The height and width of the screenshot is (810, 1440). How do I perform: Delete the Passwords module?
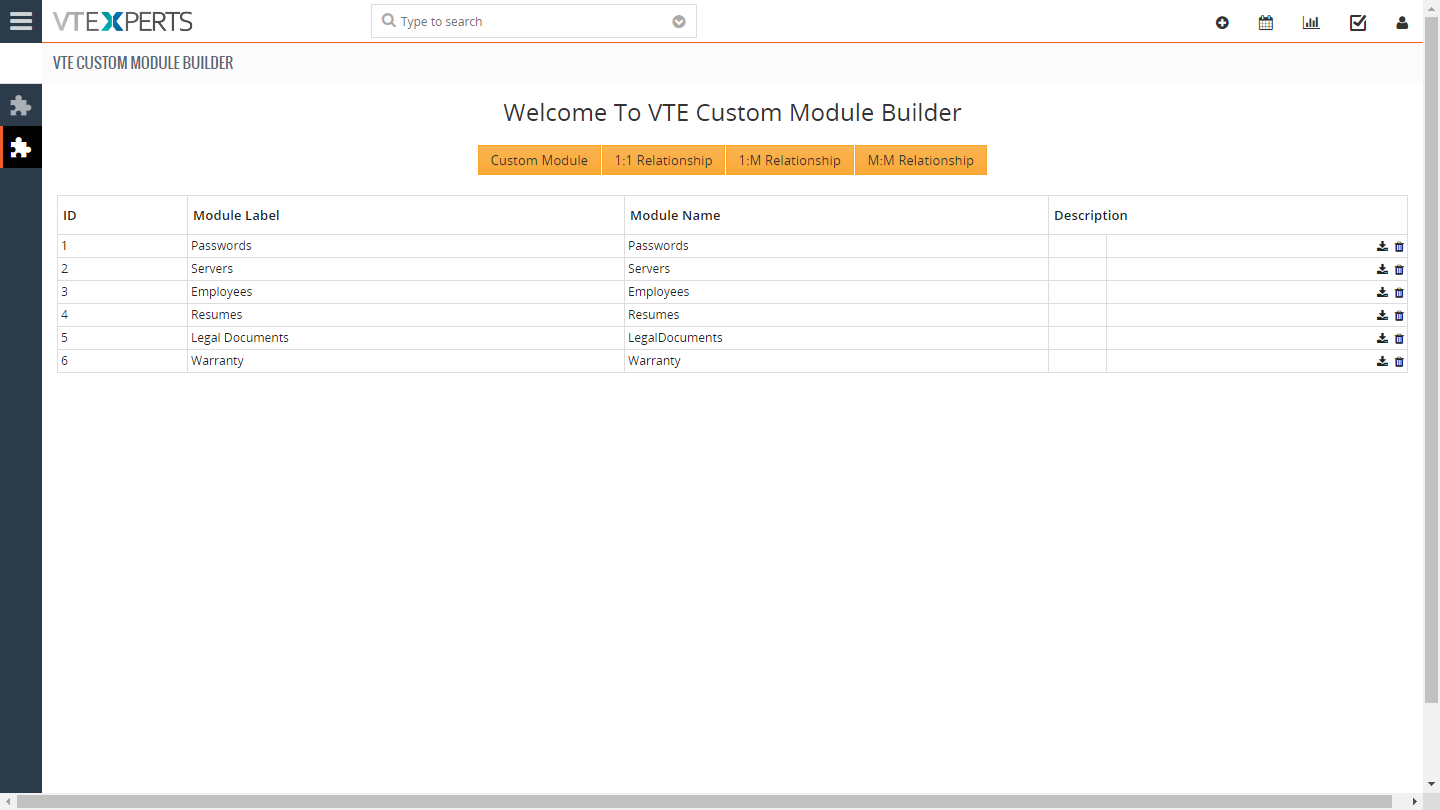1399,246
